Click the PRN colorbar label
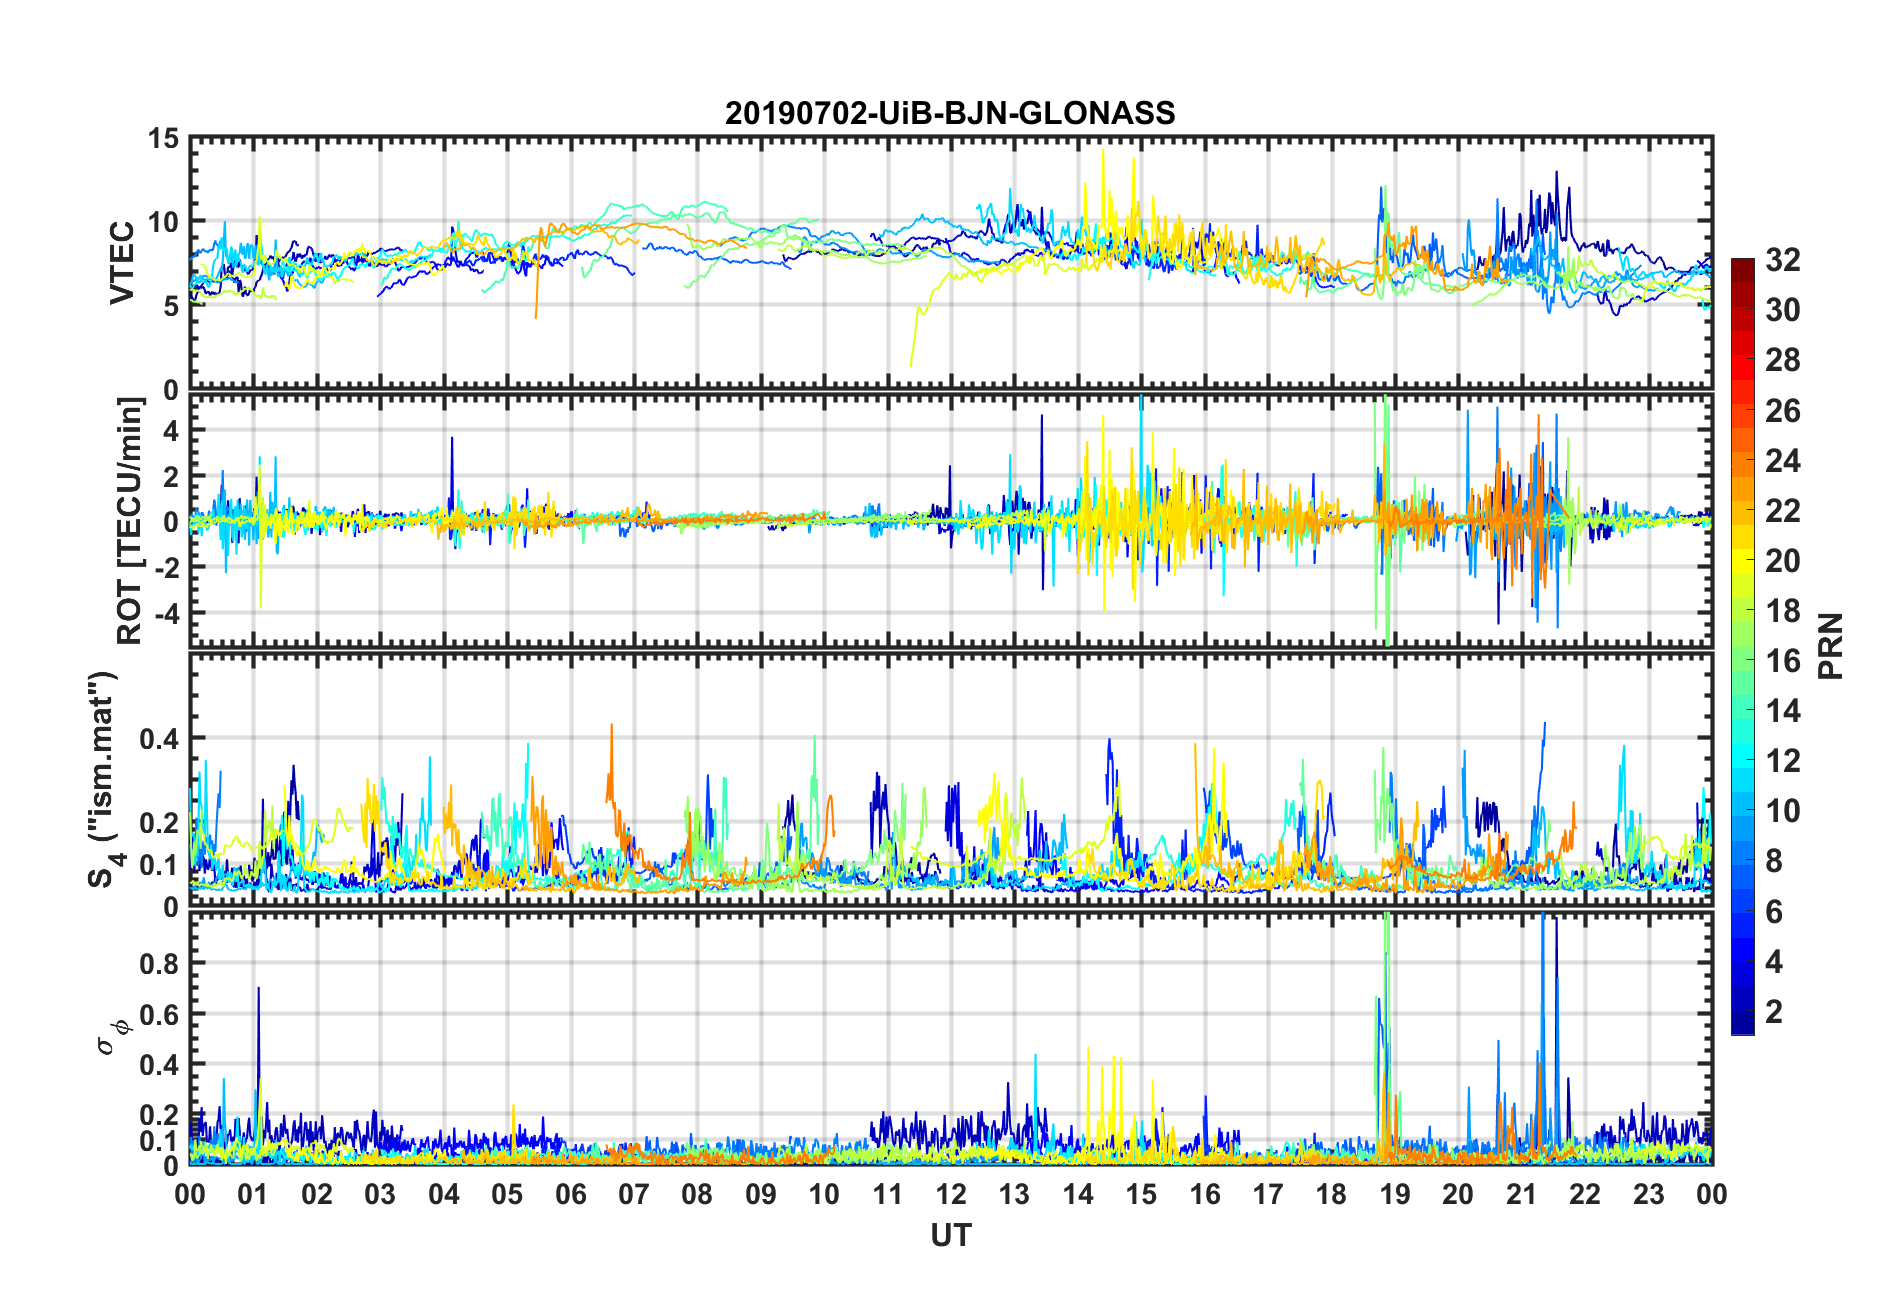 pos(1830,646)
